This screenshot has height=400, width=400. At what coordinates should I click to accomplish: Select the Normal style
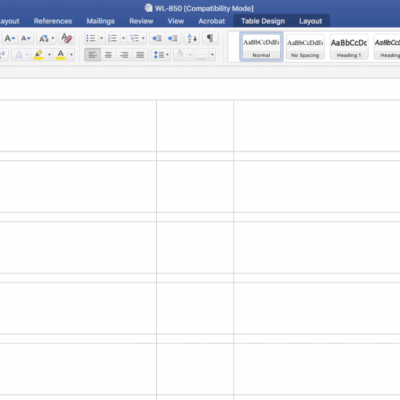(x=261, y=47)
